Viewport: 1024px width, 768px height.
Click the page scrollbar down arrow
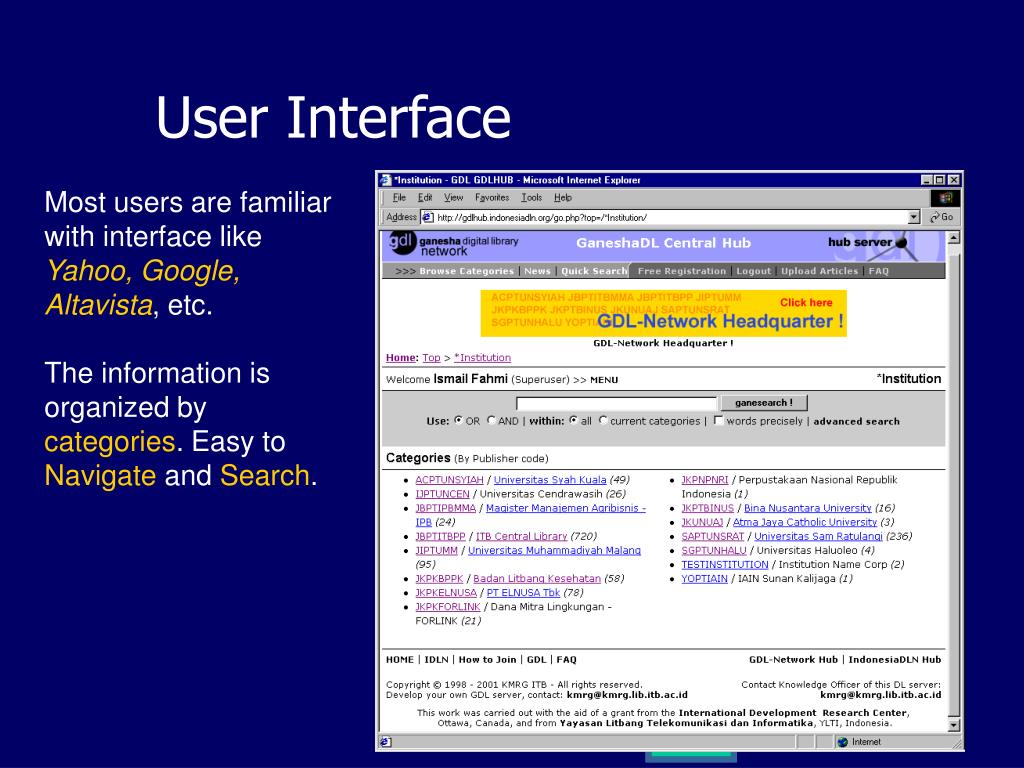point(953,725)
